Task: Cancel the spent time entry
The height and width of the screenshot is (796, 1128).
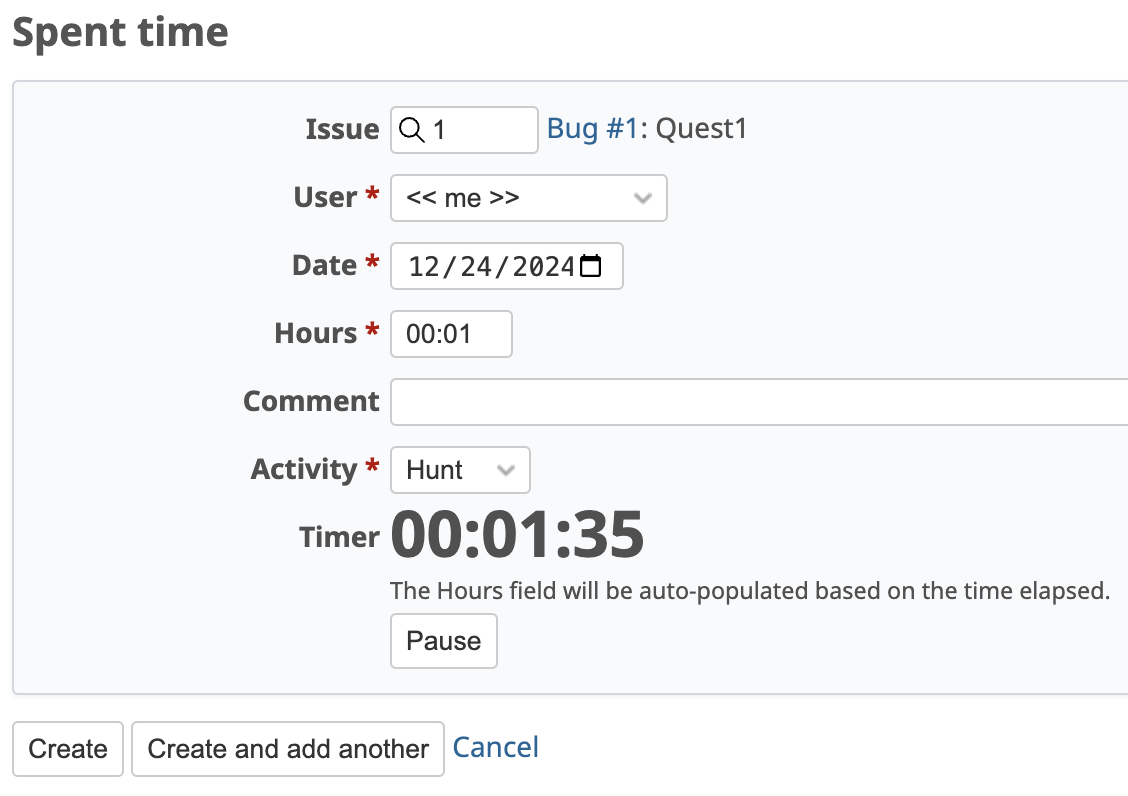Action: coord(495,747)
